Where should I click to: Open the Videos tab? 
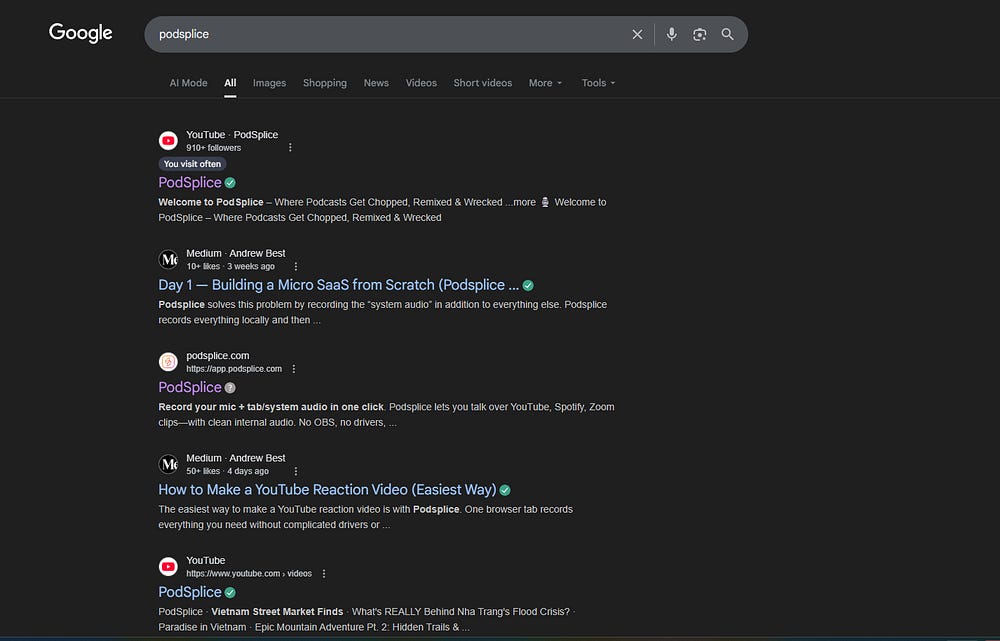point(421,83)
